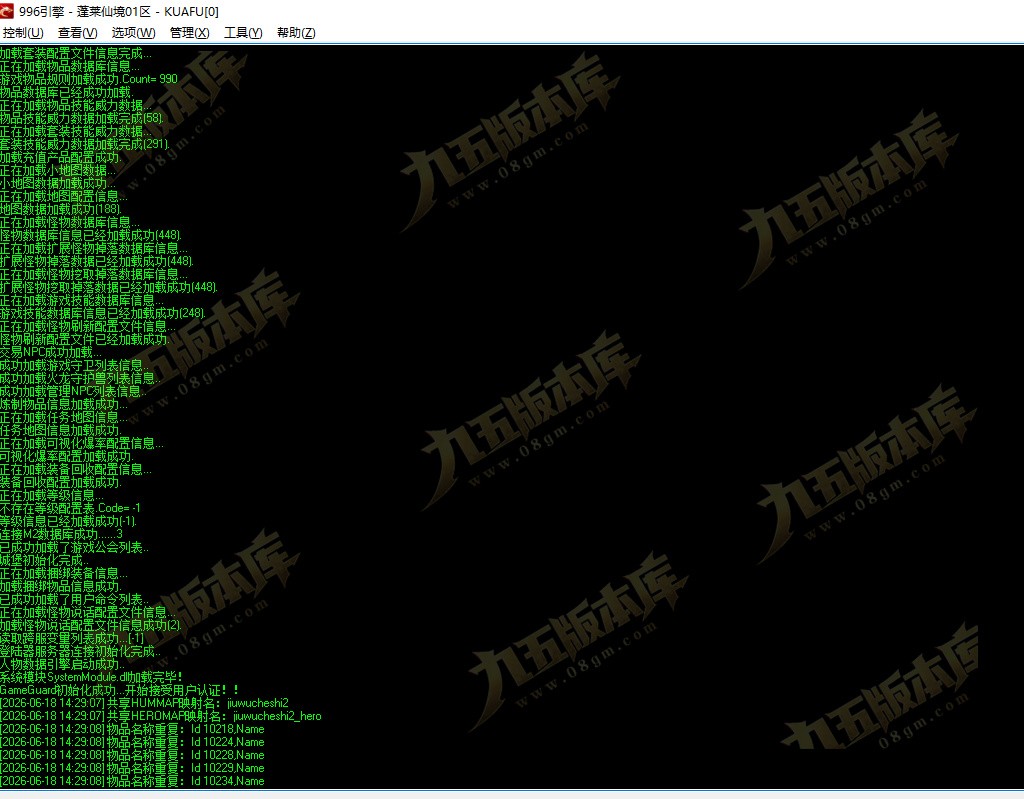Select log line 游戏物品规则加载成功.Count= 990
The image size is (1024, 799).
(89, 79)
